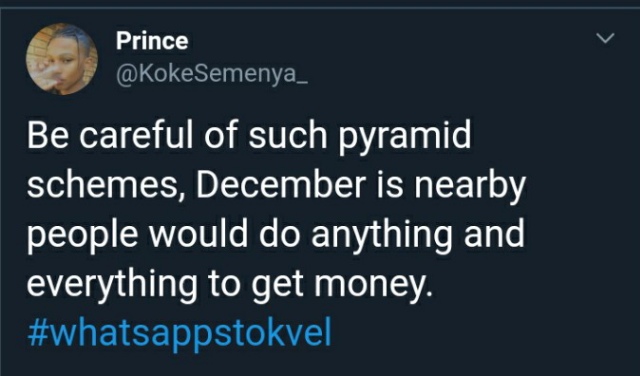
Task: Select the word "Be" starting the tweet
Action: coord(49,136)
